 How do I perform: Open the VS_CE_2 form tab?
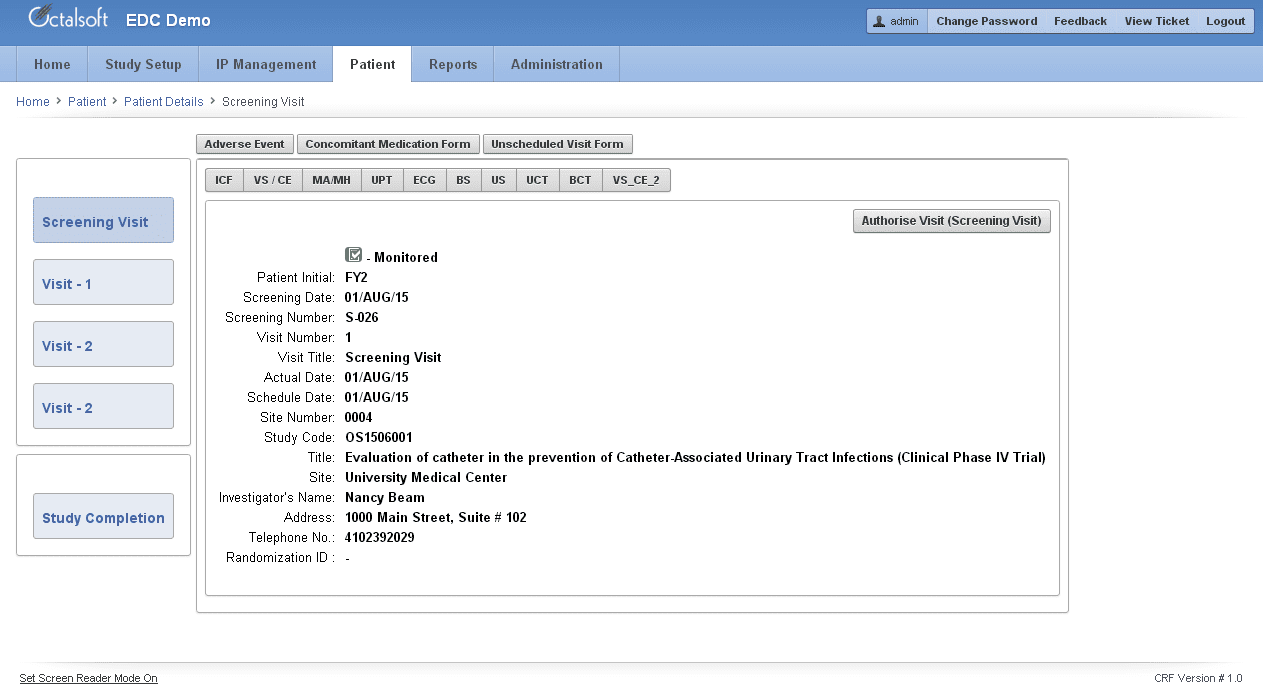tap(636, 180)
